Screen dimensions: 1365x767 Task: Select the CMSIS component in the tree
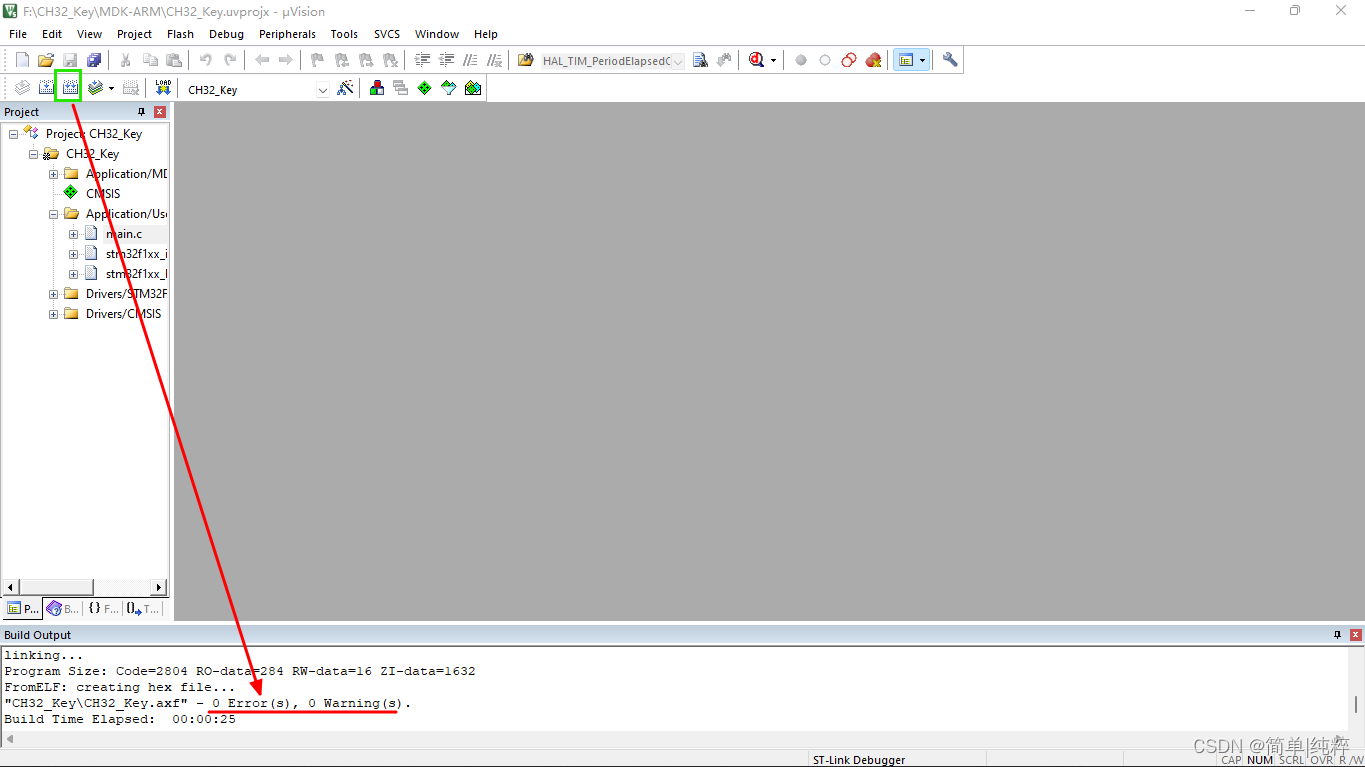(103, 194)
